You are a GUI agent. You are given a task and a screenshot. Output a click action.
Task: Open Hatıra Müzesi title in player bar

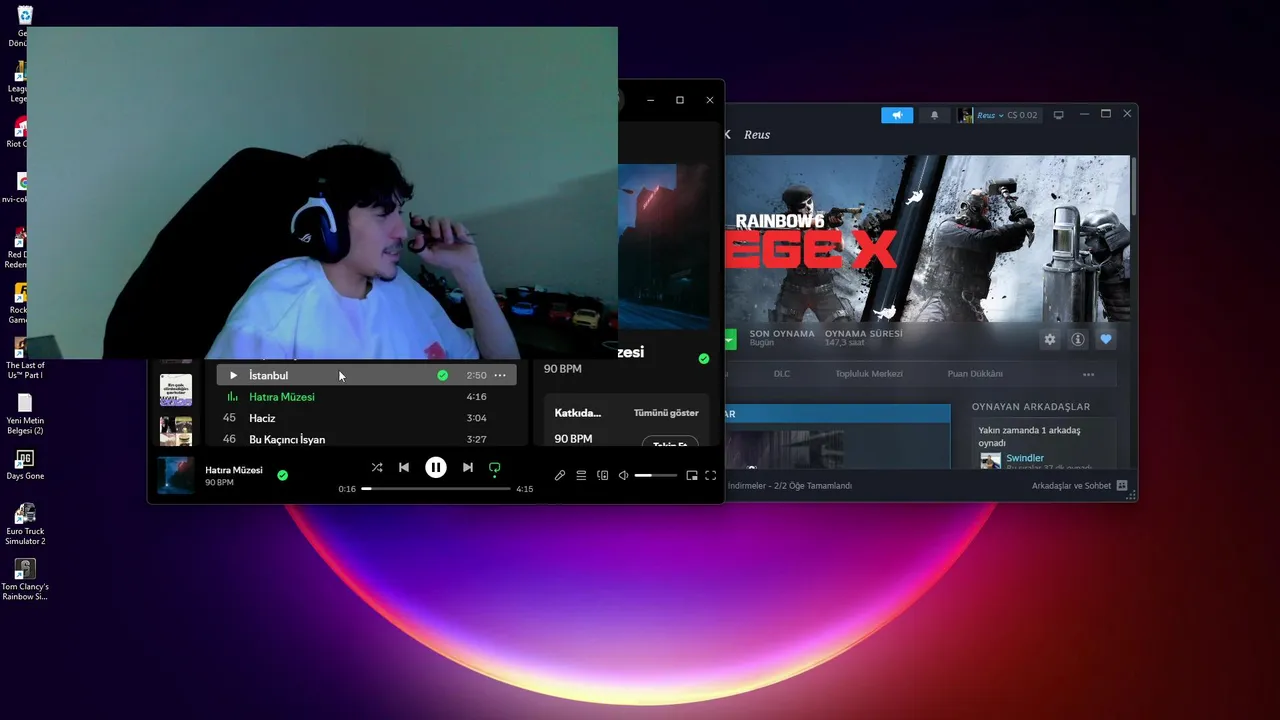click(234, 470)
